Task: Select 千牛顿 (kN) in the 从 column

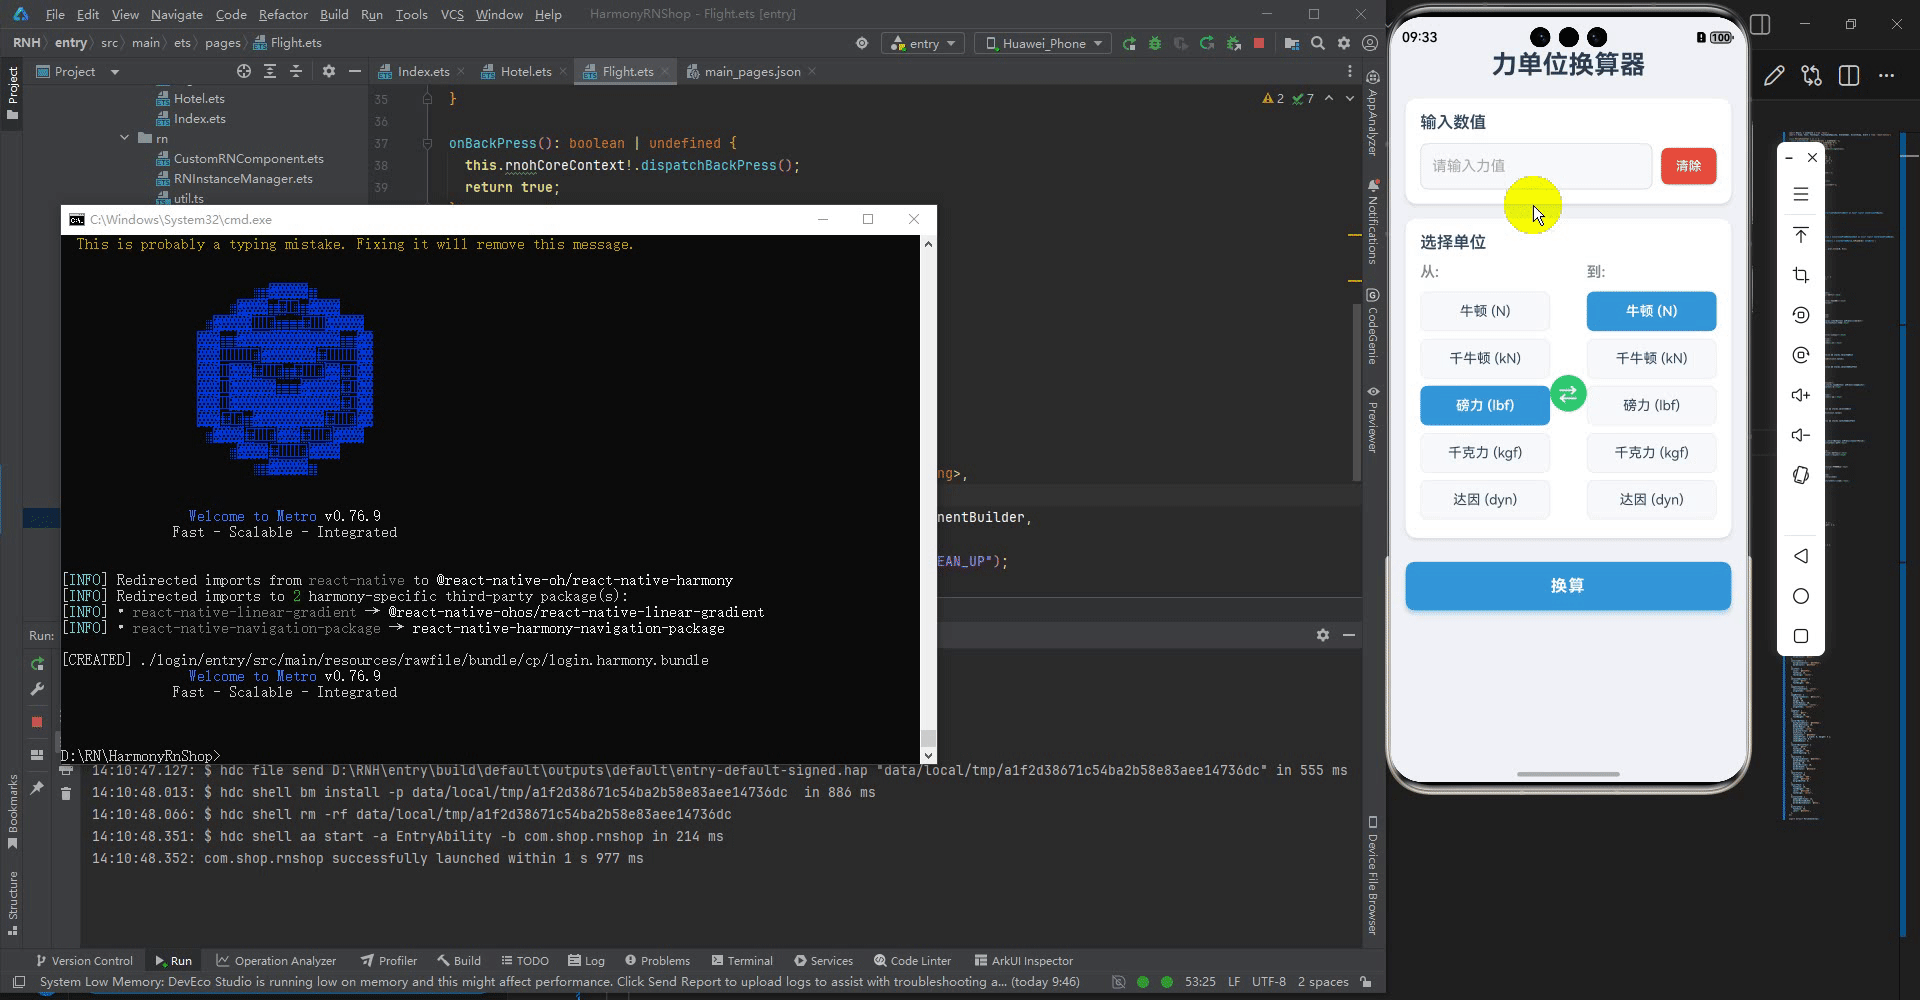Action: [1485, 358]
